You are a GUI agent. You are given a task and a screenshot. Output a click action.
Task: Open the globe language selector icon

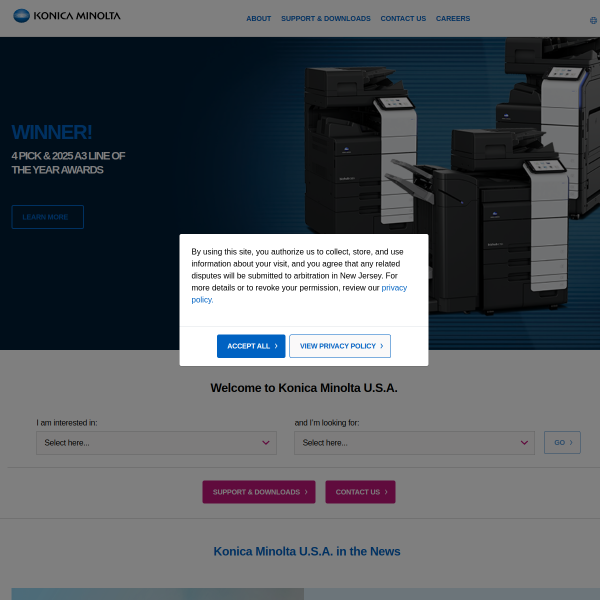(x=593, y=20)
